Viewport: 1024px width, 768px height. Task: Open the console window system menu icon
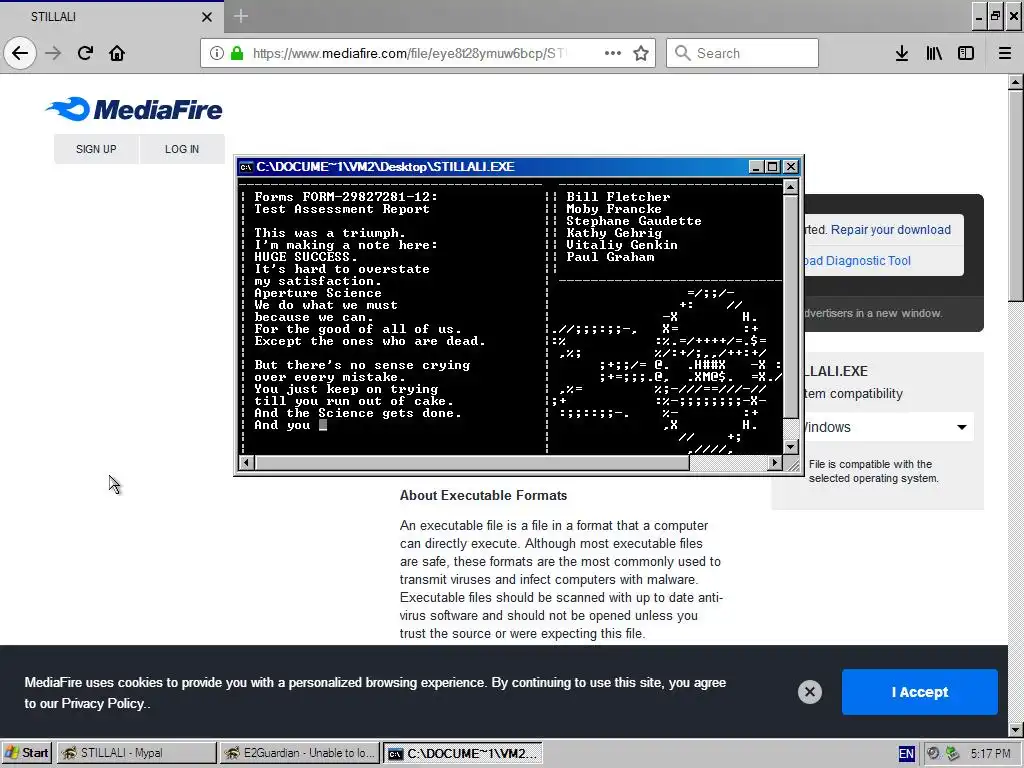(246, 167)
